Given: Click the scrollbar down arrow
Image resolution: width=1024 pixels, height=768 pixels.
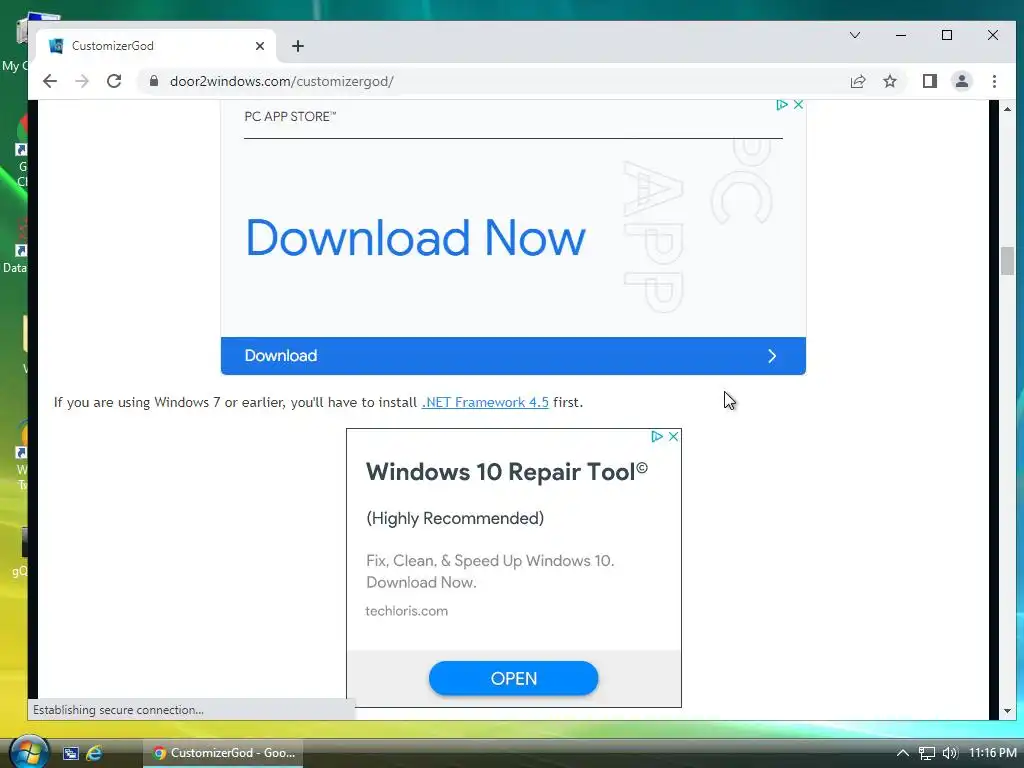Looking at the screenshot, I should (1007, 711).
